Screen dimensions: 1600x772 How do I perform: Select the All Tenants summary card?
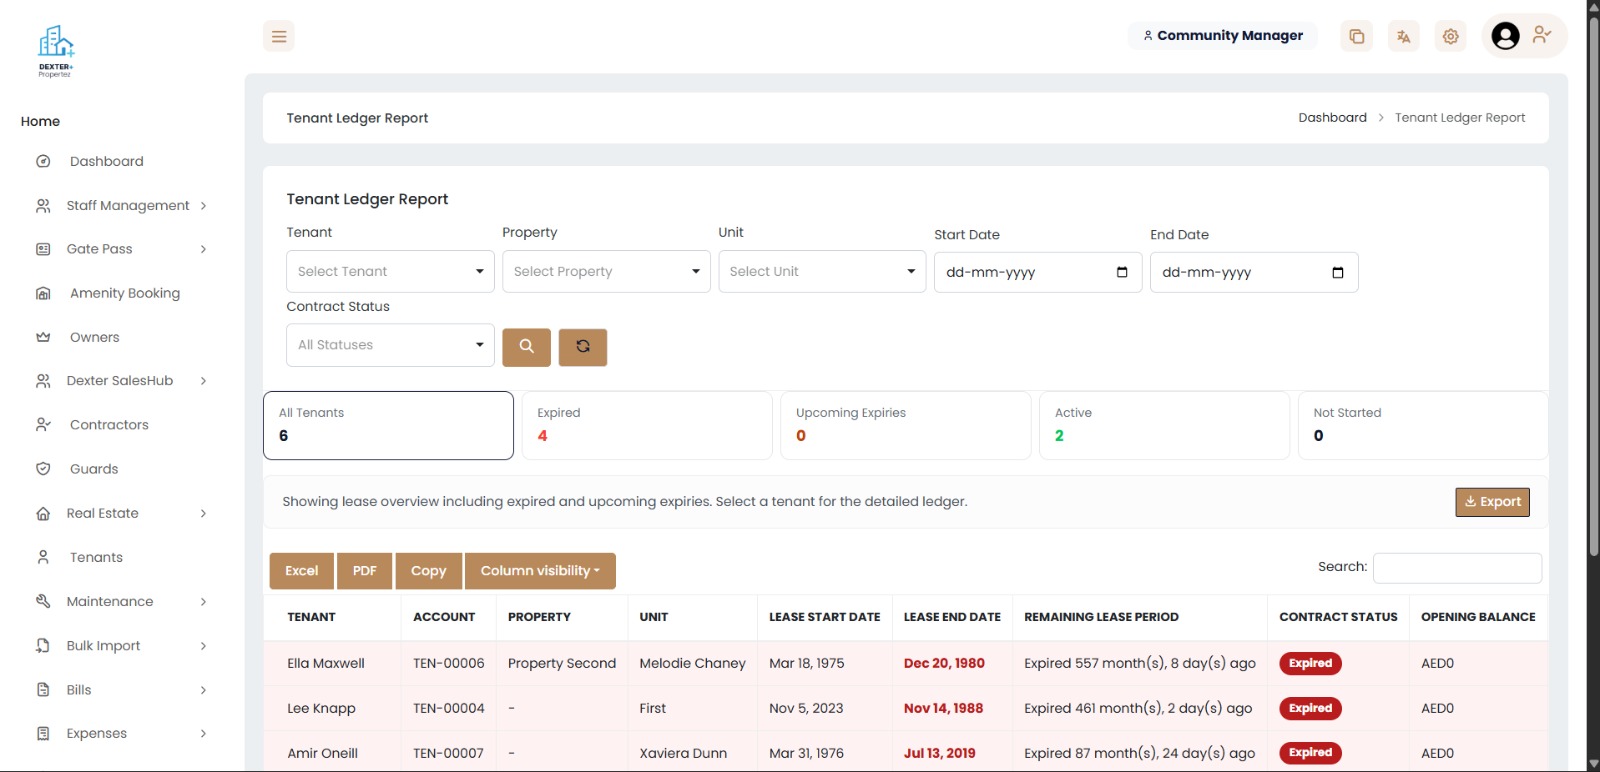click(x=388, y=425)
